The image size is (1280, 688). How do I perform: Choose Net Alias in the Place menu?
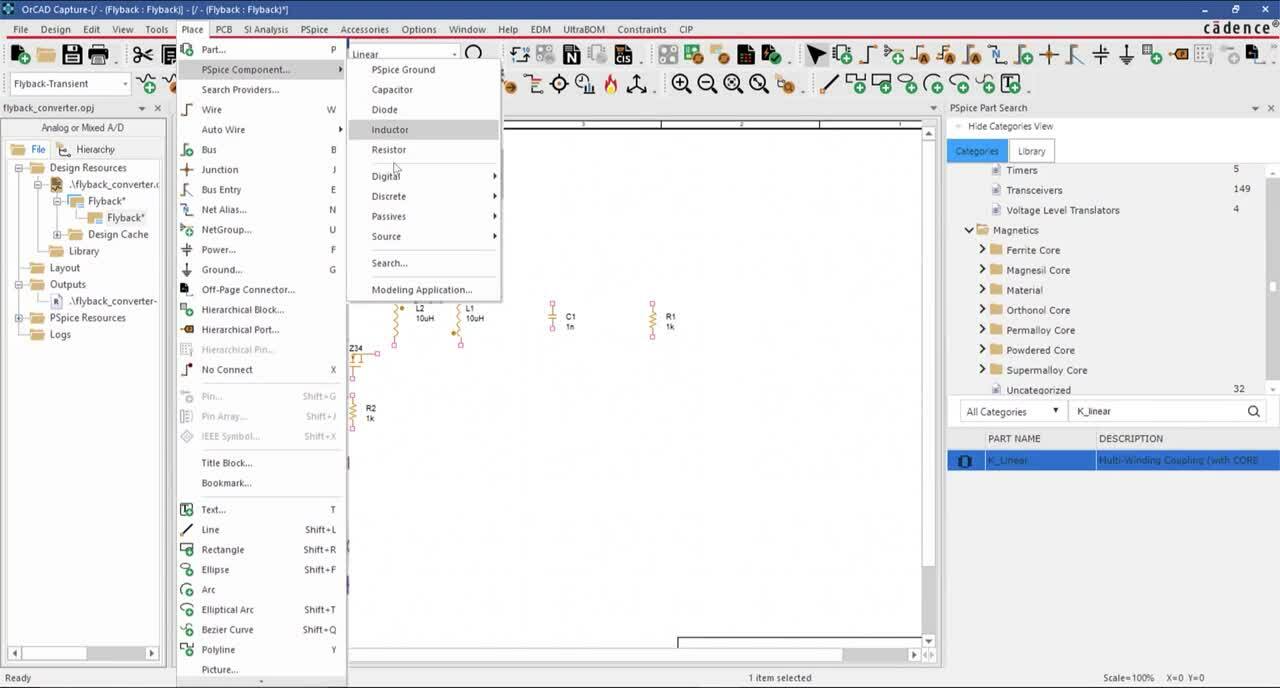click(261, 210)
